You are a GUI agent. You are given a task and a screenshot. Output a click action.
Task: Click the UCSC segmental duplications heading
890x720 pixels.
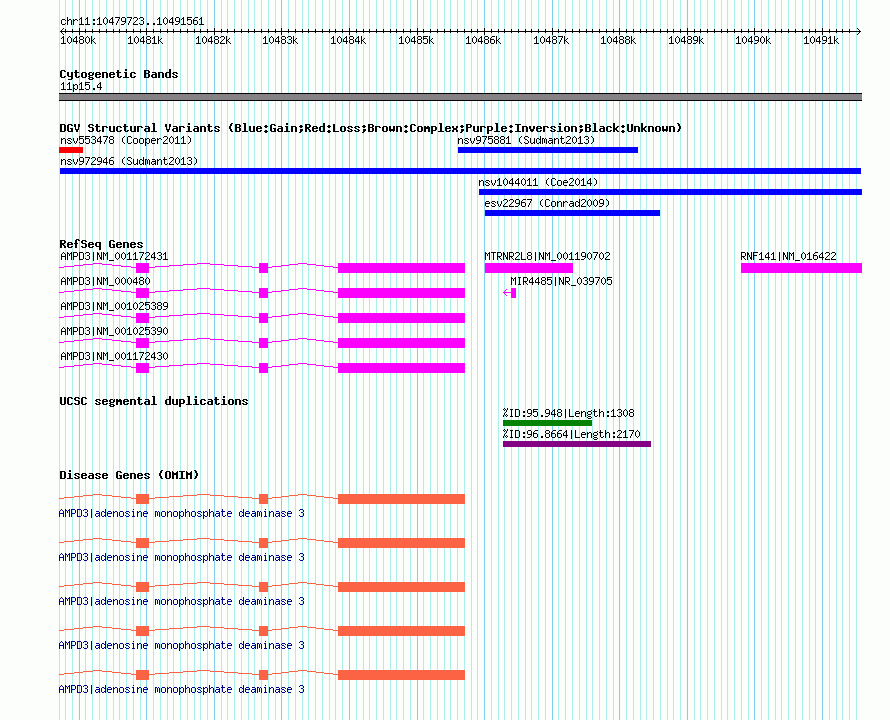[153, 401]
